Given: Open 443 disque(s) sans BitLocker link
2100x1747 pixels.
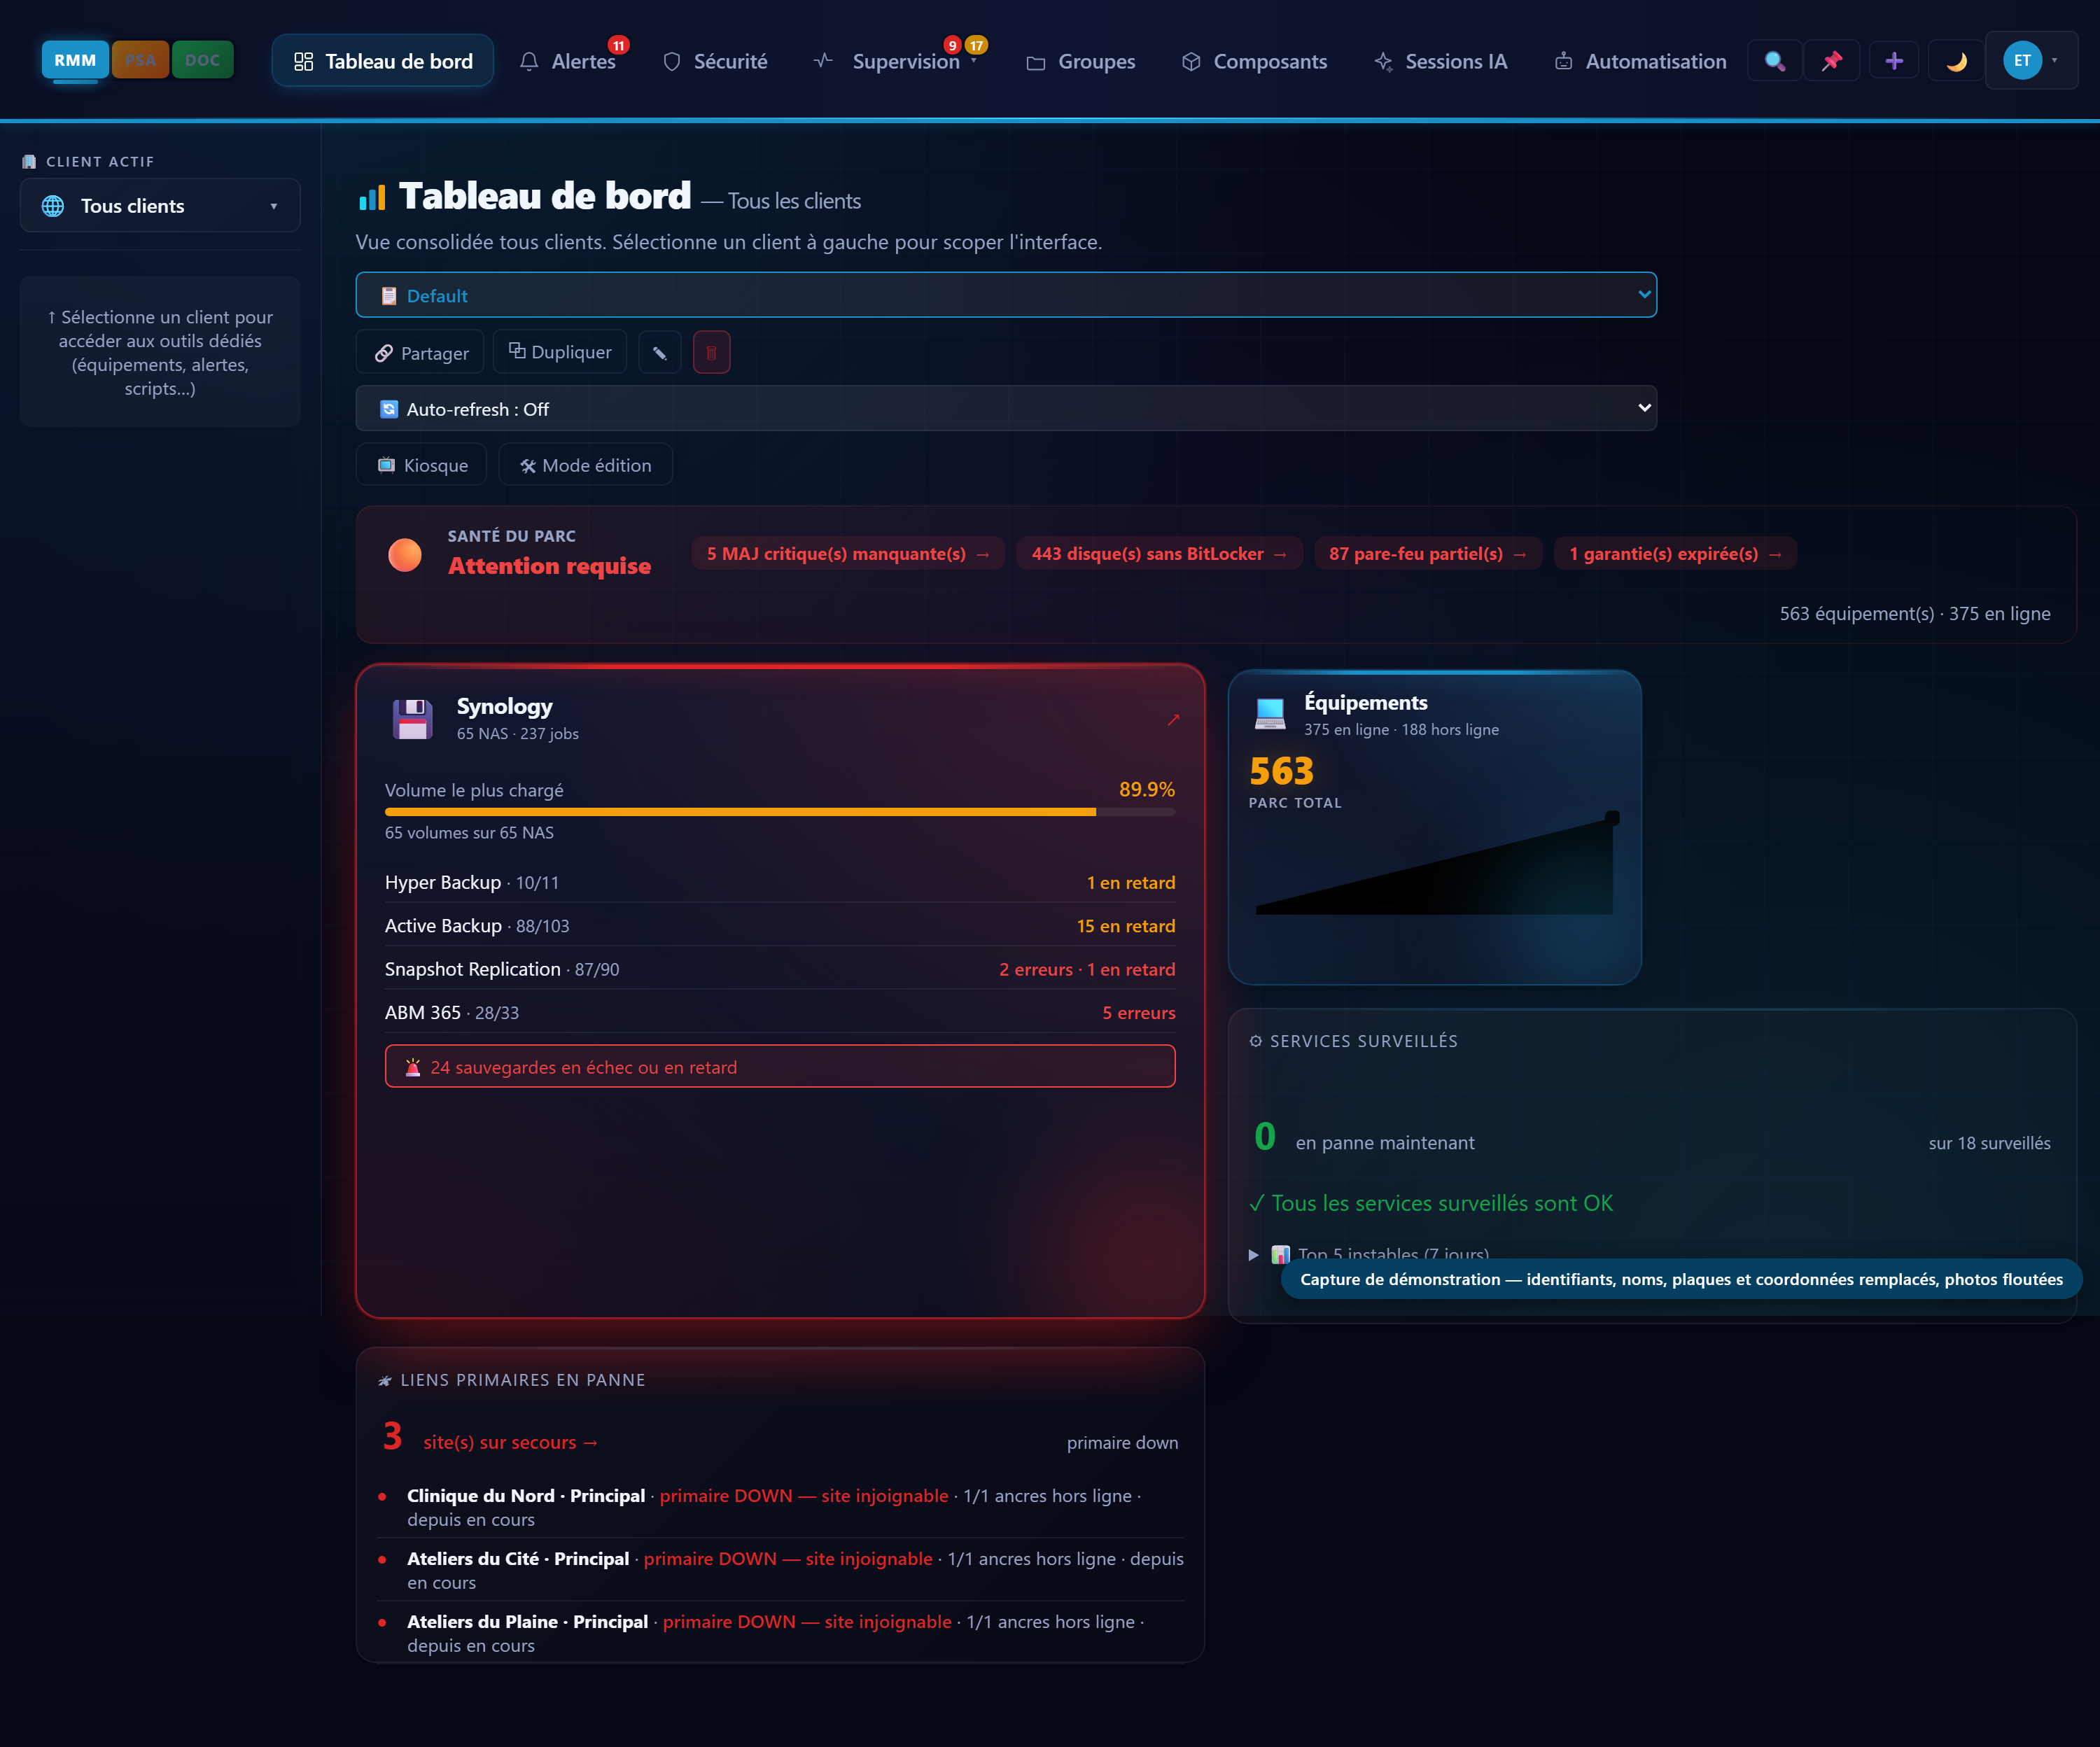Looking at the screenshot, I should coord(1159,553).
